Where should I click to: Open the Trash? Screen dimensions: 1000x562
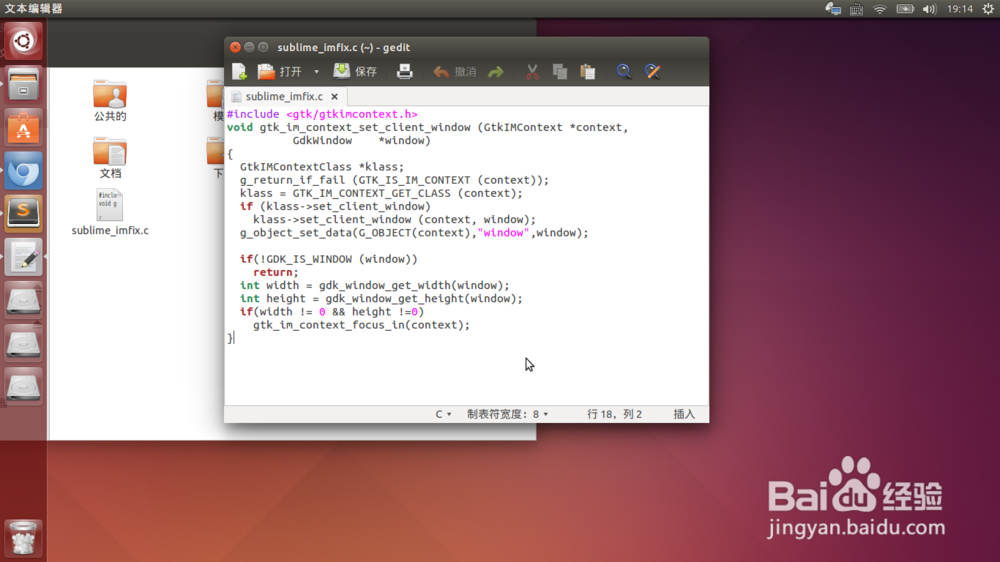(x=24, y=537)
